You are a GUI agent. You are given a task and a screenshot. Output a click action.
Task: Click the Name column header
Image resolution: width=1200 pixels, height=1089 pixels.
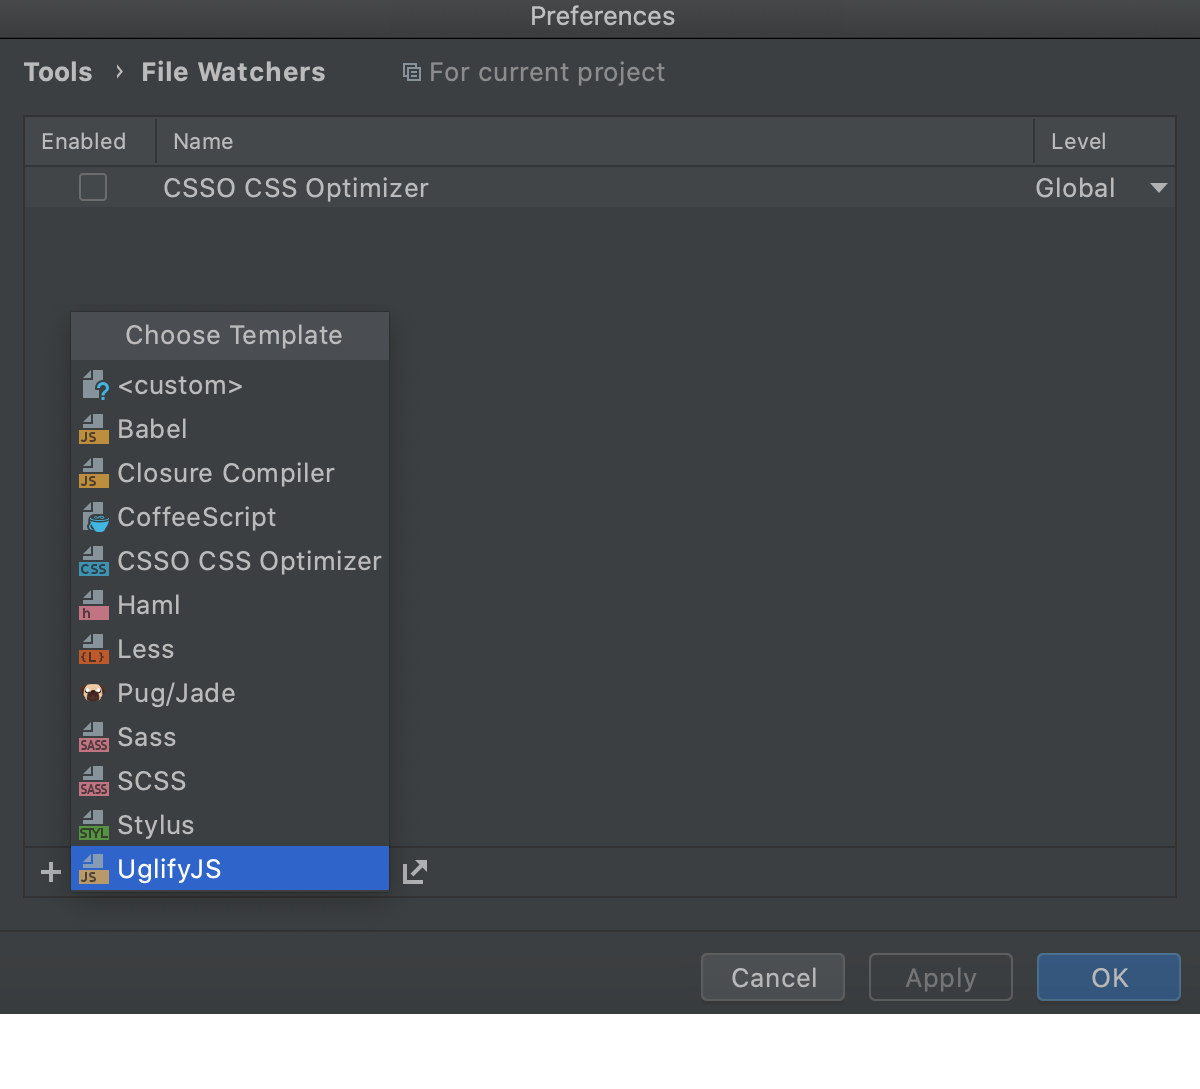[x=202, y=141]
